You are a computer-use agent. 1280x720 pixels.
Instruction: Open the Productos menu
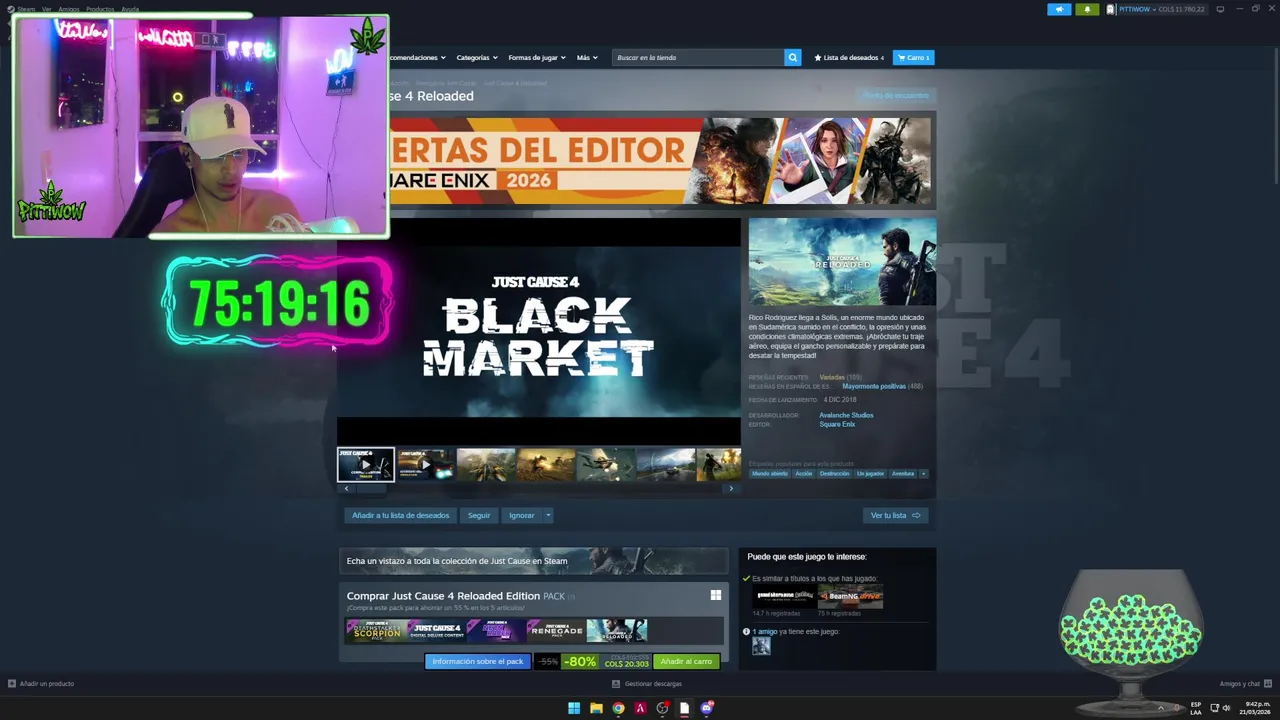pos(100,9)
